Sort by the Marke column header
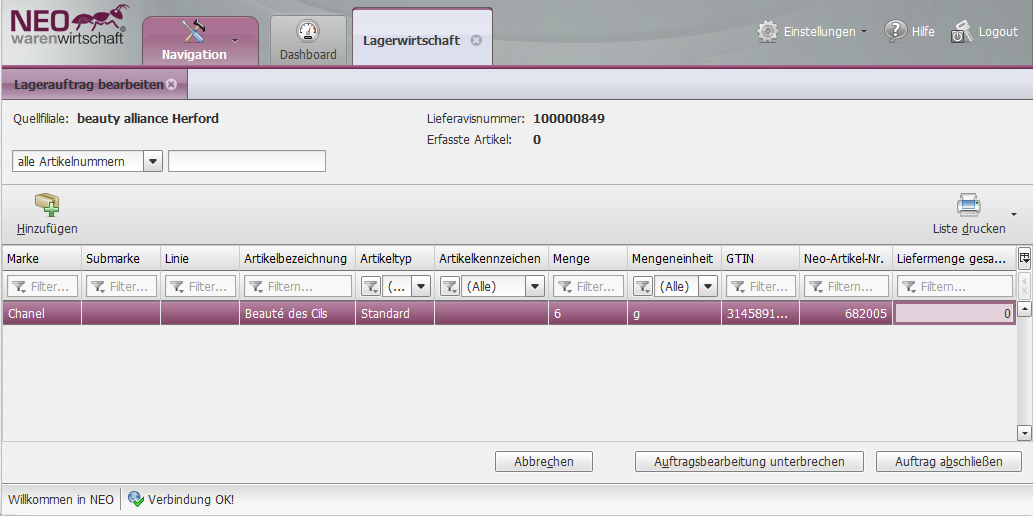The width and height of the screenshot is (1033, 516). click(42, 258)
